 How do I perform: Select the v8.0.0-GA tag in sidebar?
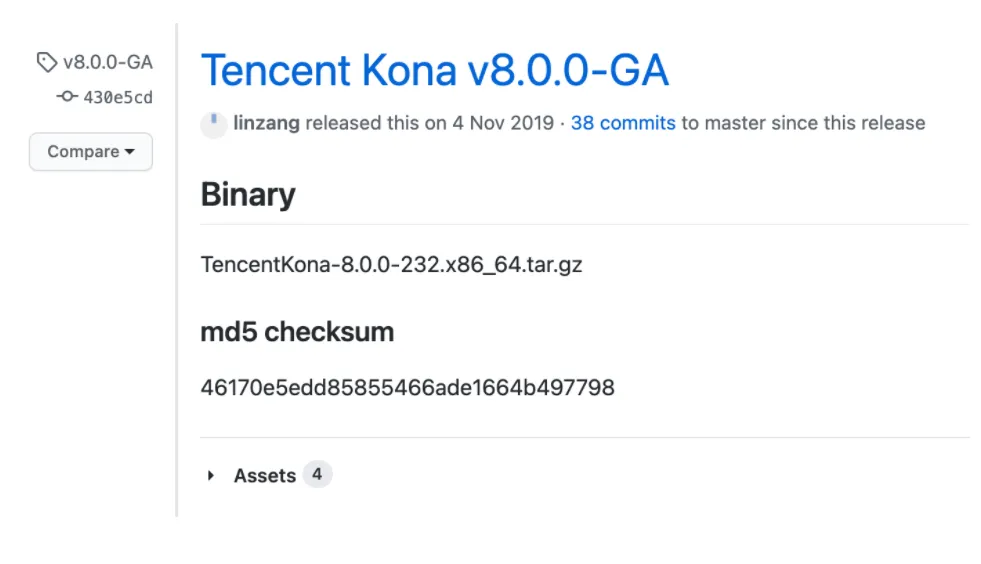(x=107, y=62)
